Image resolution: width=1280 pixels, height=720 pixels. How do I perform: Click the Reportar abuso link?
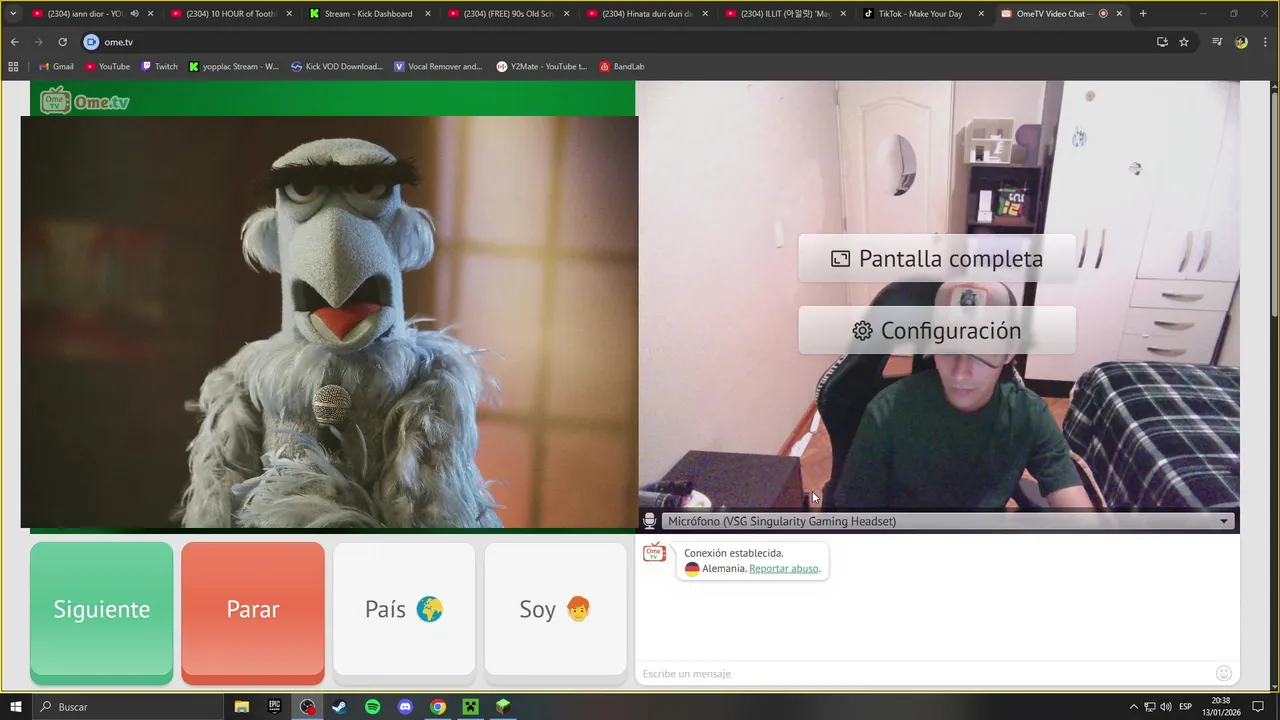784,568
